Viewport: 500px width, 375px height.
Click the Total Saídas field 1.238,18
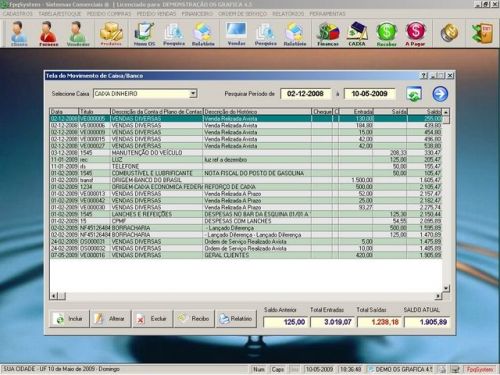[x=379, y=322]
